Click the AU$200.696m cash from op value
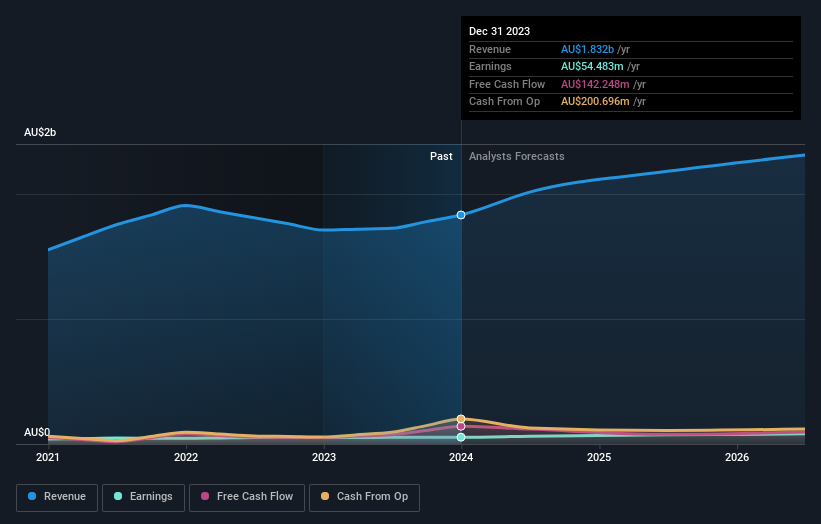This screenshot has width=821, height=524. pyautogui.click(x=595, y=102)
